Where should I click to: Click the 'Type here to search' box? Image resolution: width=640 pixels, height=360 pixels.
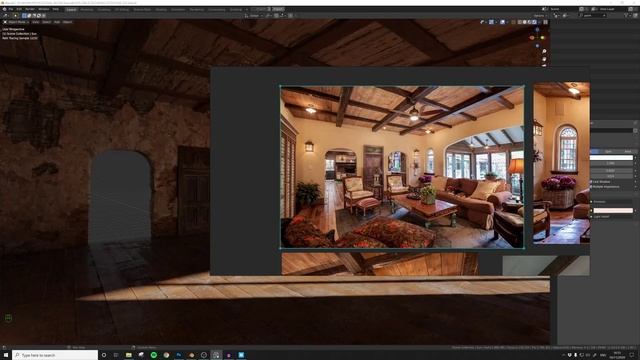click(55, 355)
